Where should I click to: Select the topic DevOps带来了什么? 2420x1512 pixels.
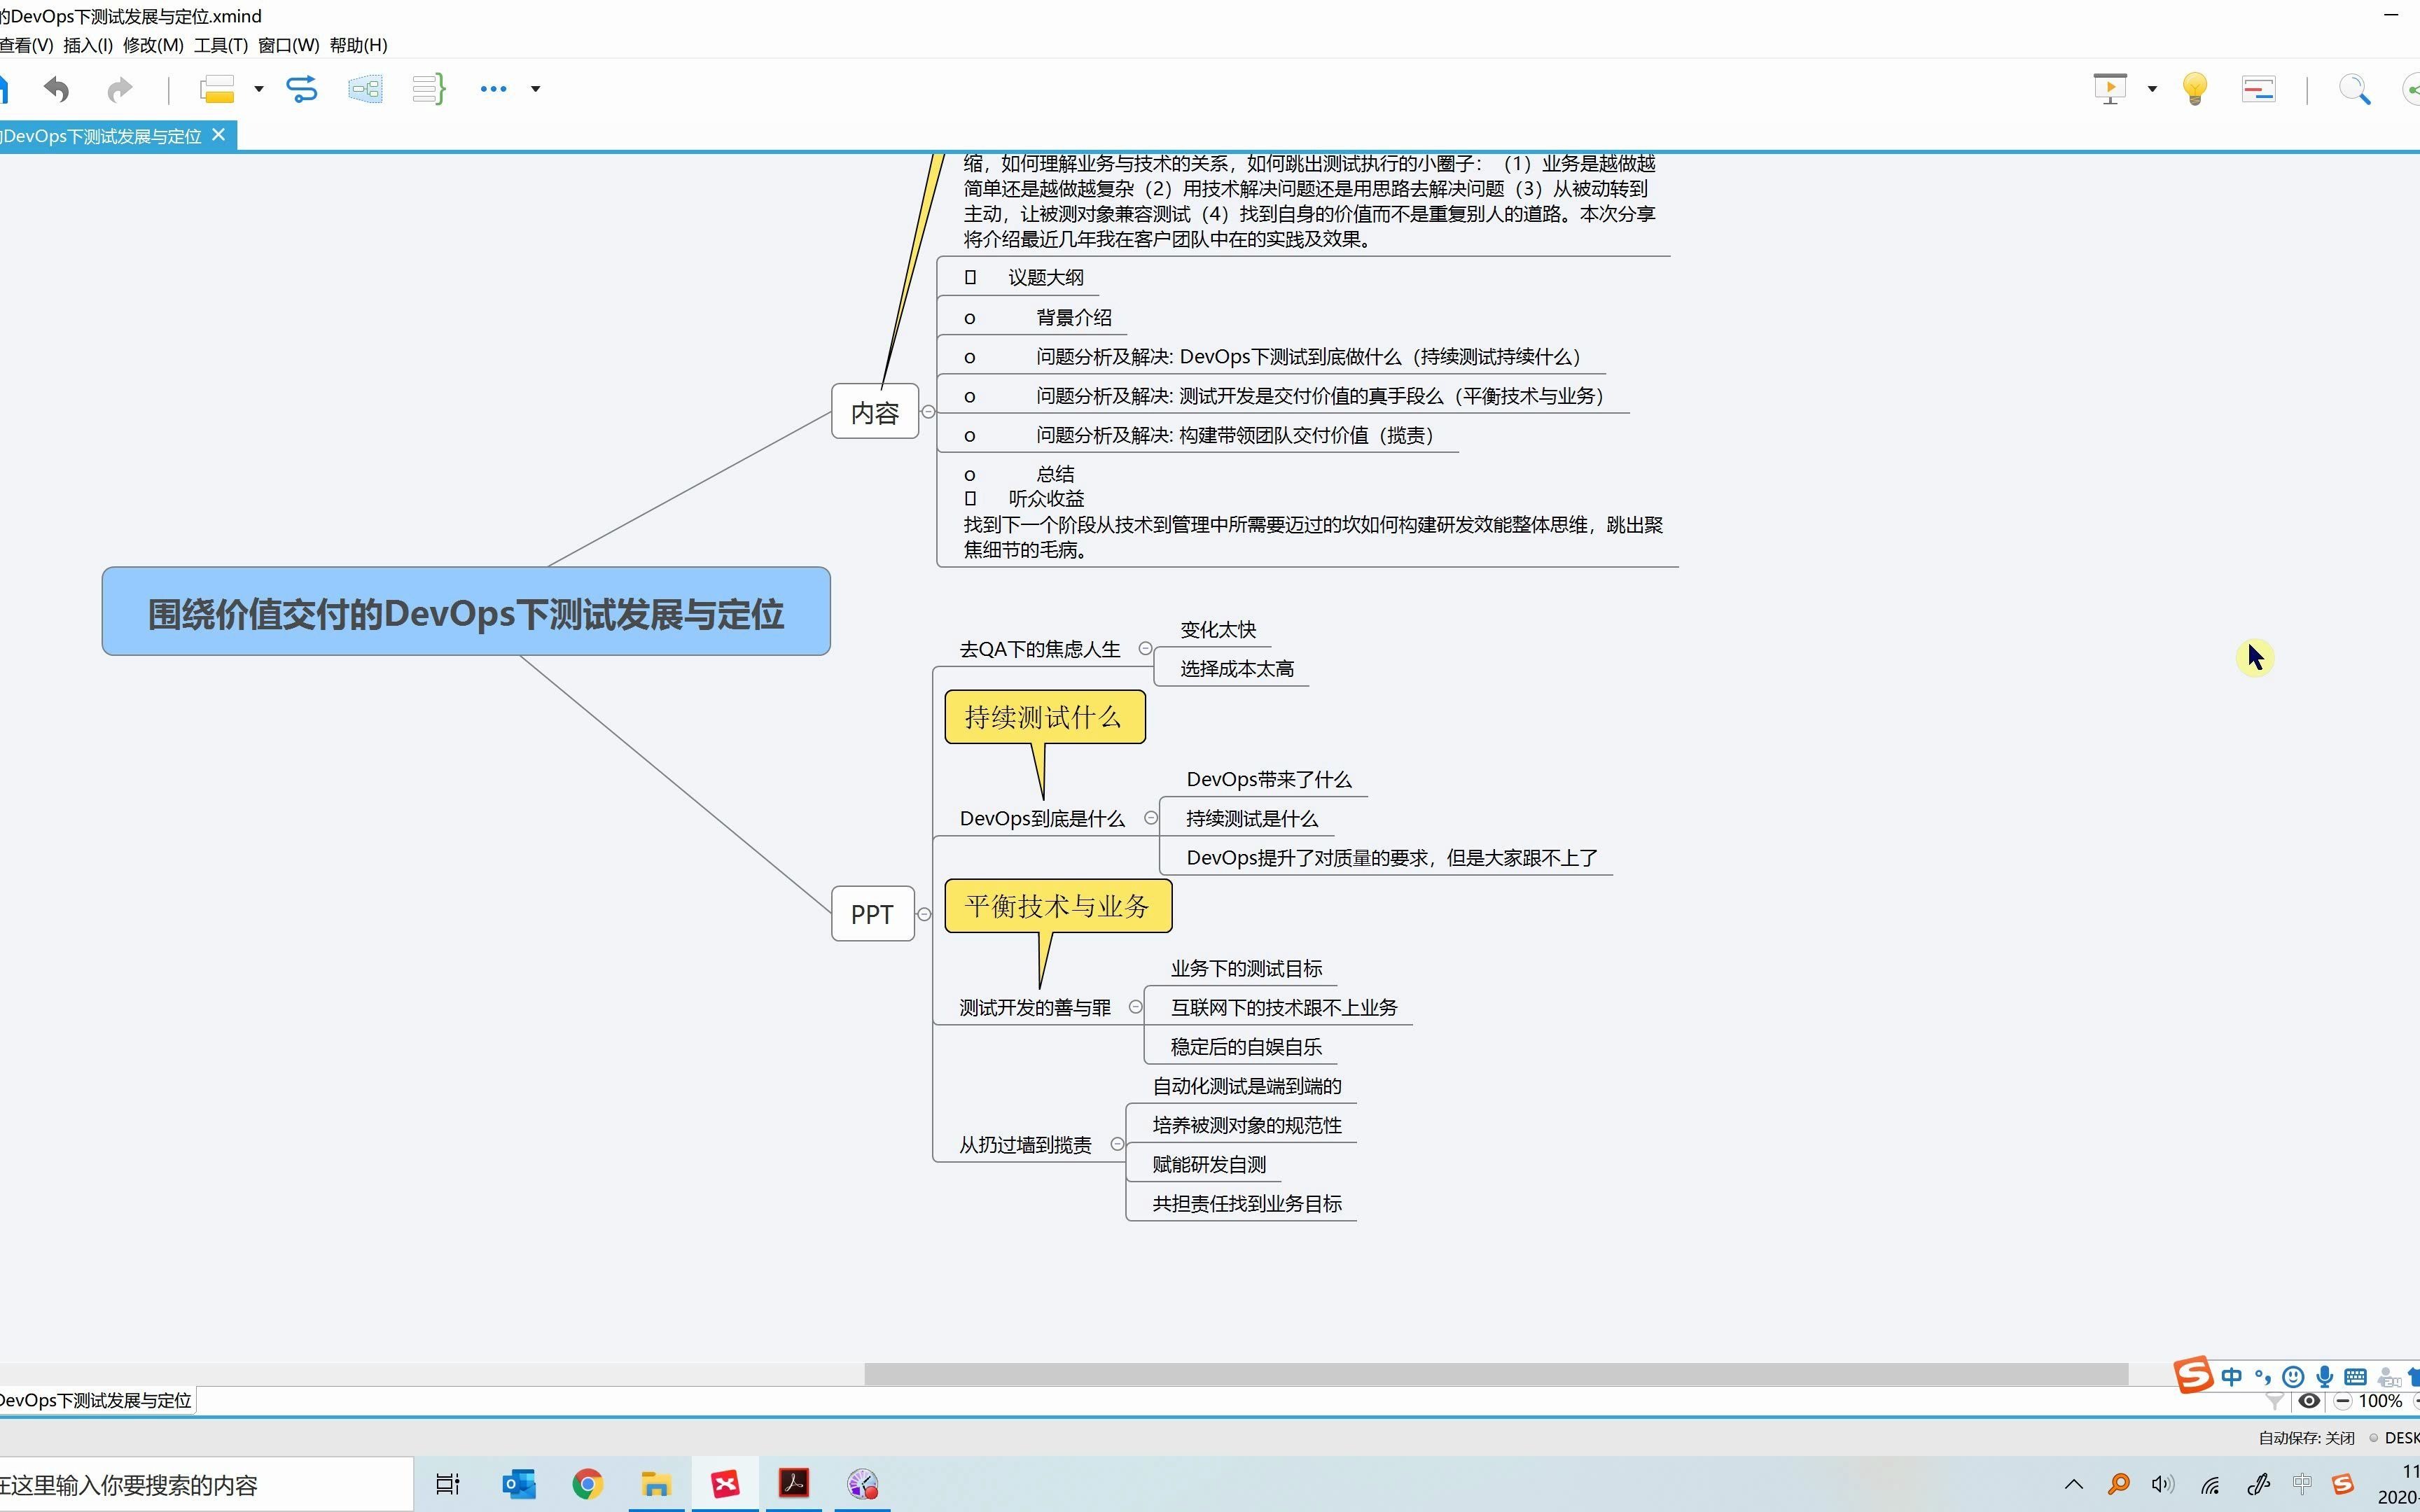click(1269, 780)
